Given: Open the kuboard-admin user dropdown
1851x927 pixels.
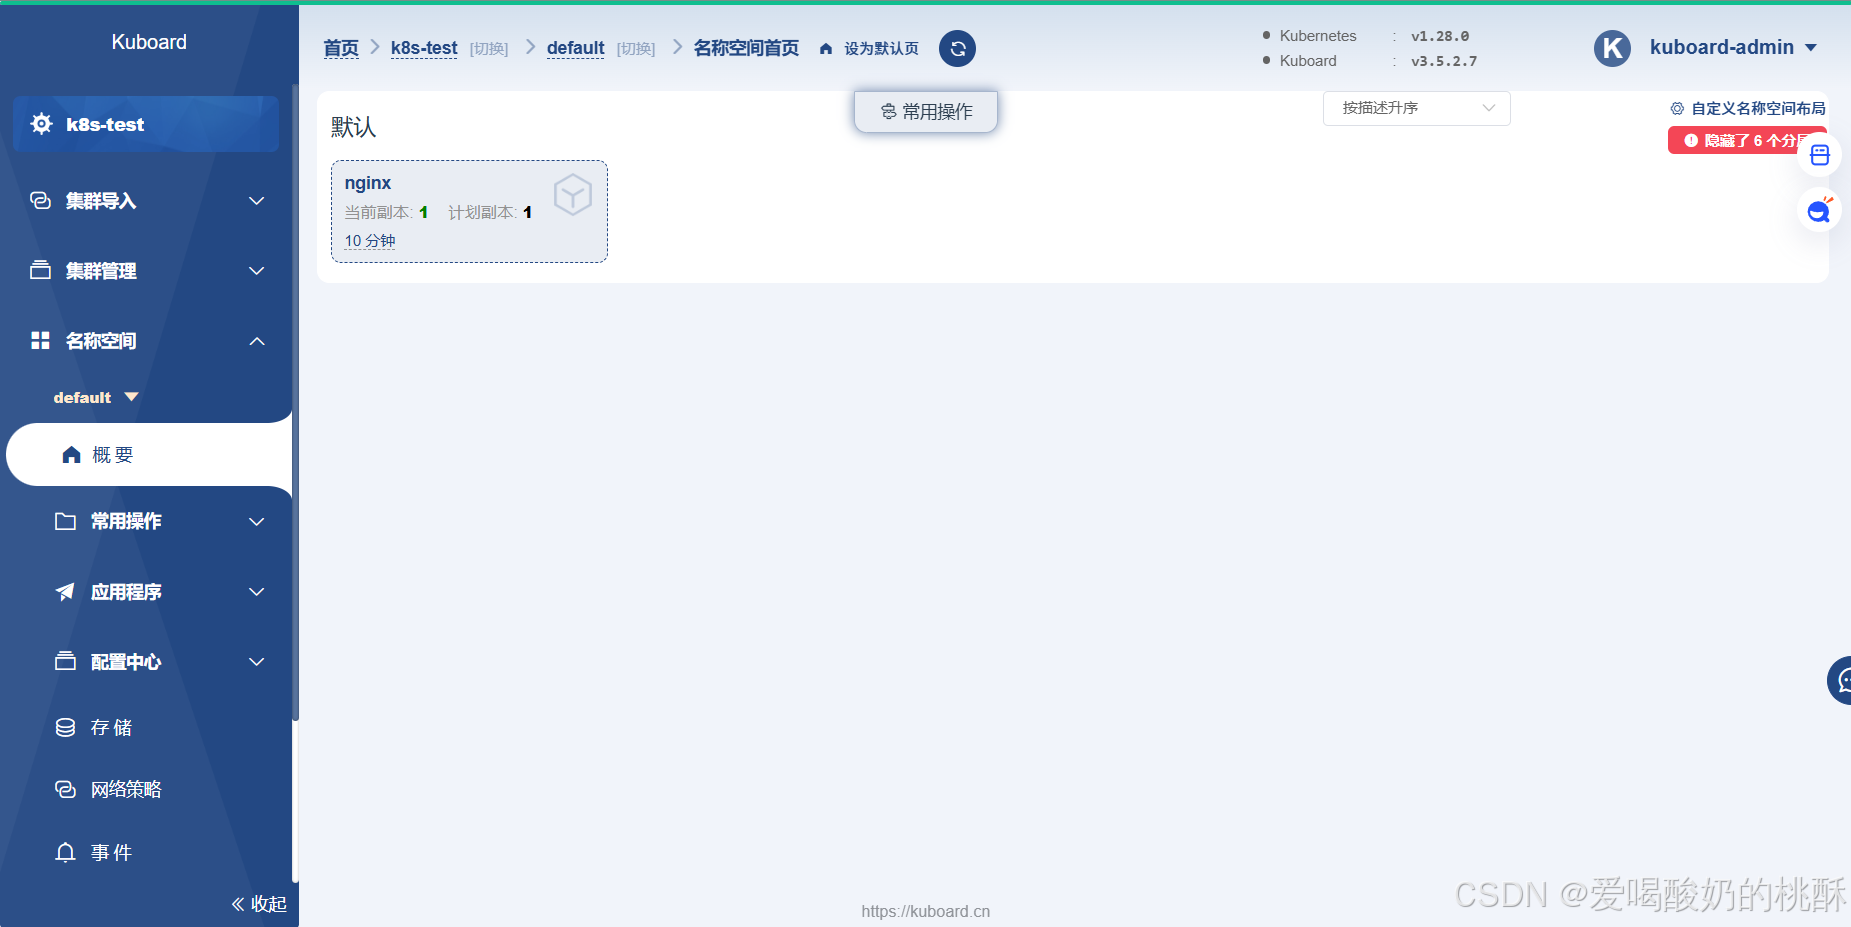Looking at the screenshot, I should pos(1733,47).
